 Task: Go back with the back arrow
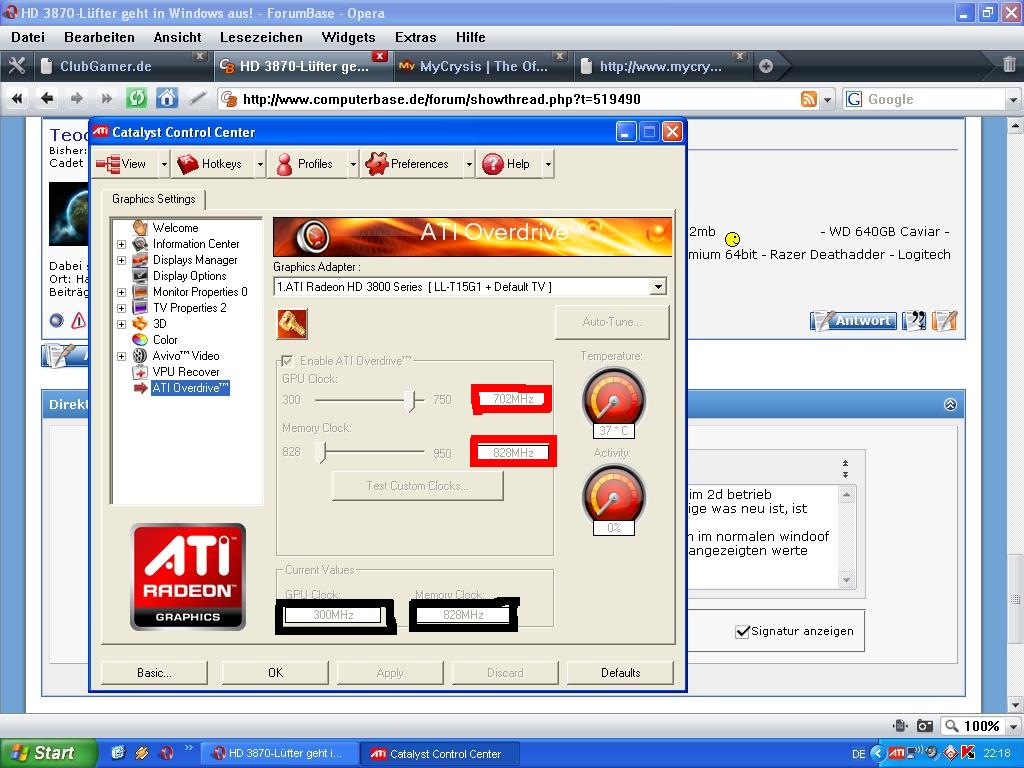[x=46, y=99]
